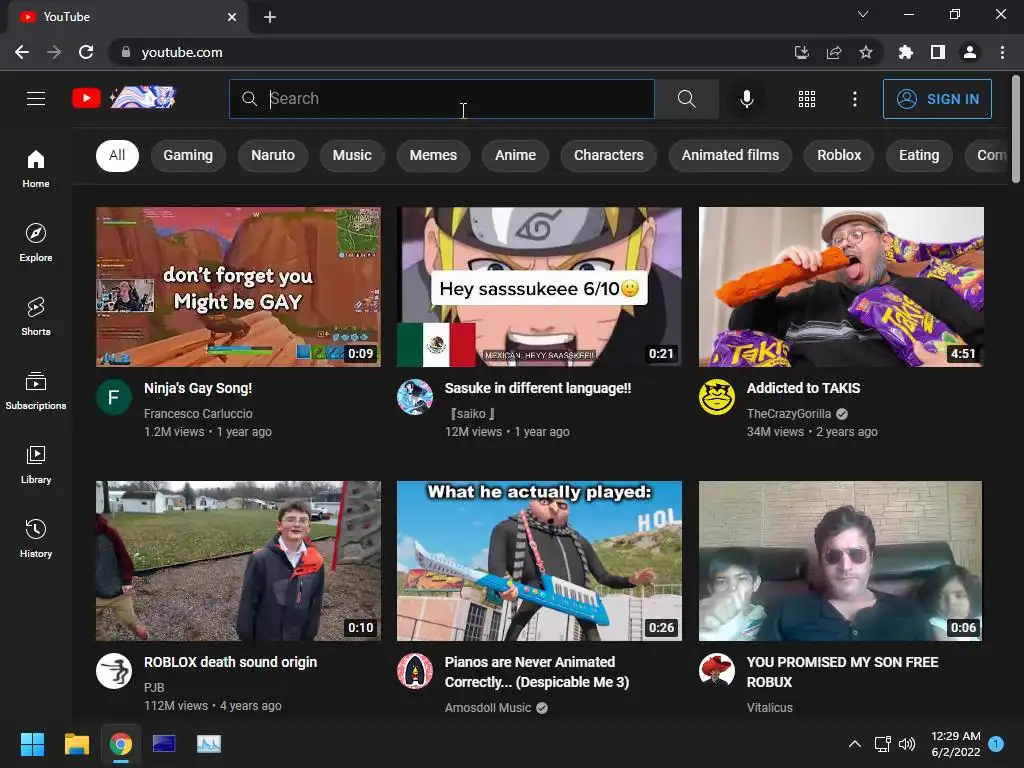Image resolution: width=1024 pixels, height=768 pixels.
Task: Play Ninja's Gay Song thumbnail
Action: coord(238,287)
